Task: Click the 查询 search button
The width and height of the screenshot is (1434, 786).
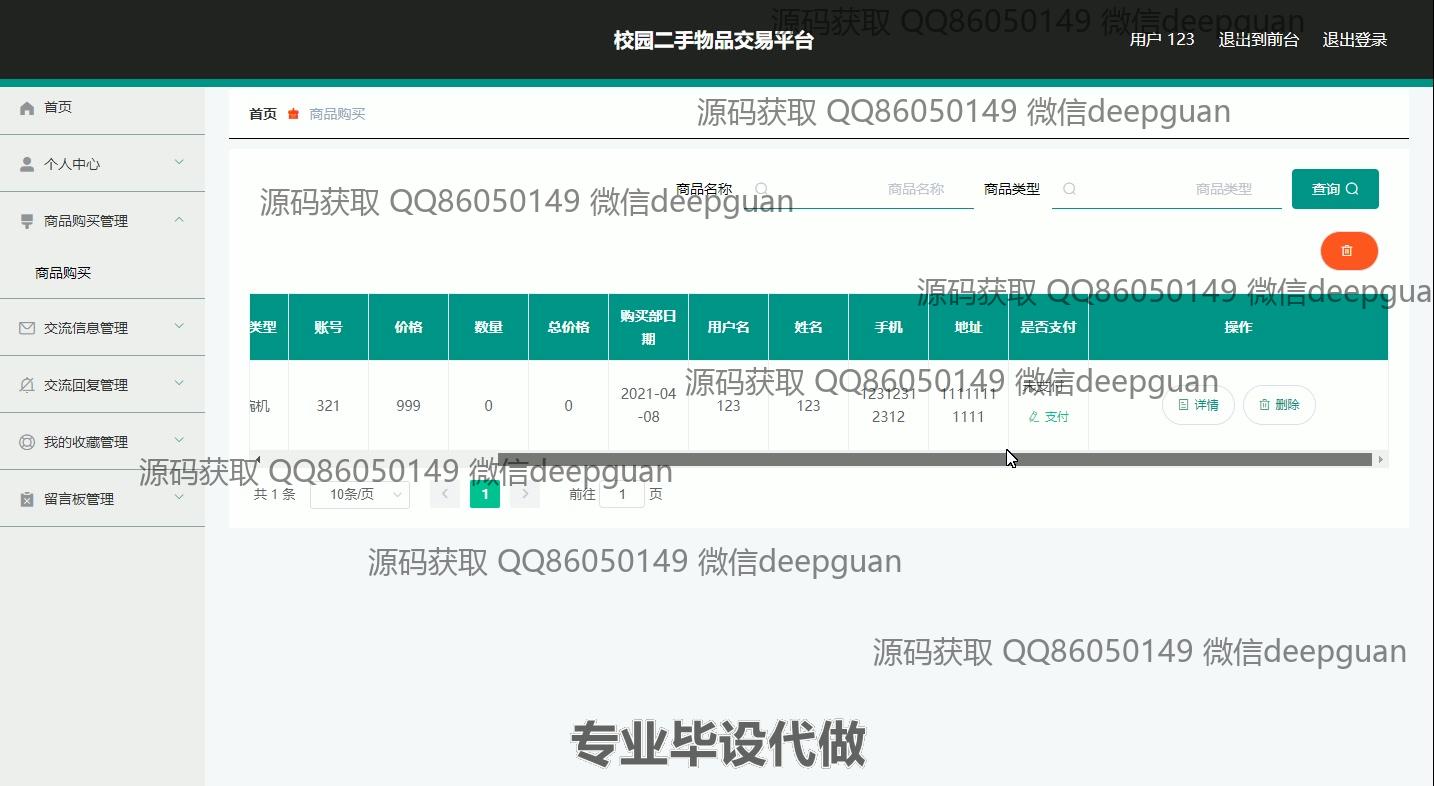Action: (x=1334, y=189)
